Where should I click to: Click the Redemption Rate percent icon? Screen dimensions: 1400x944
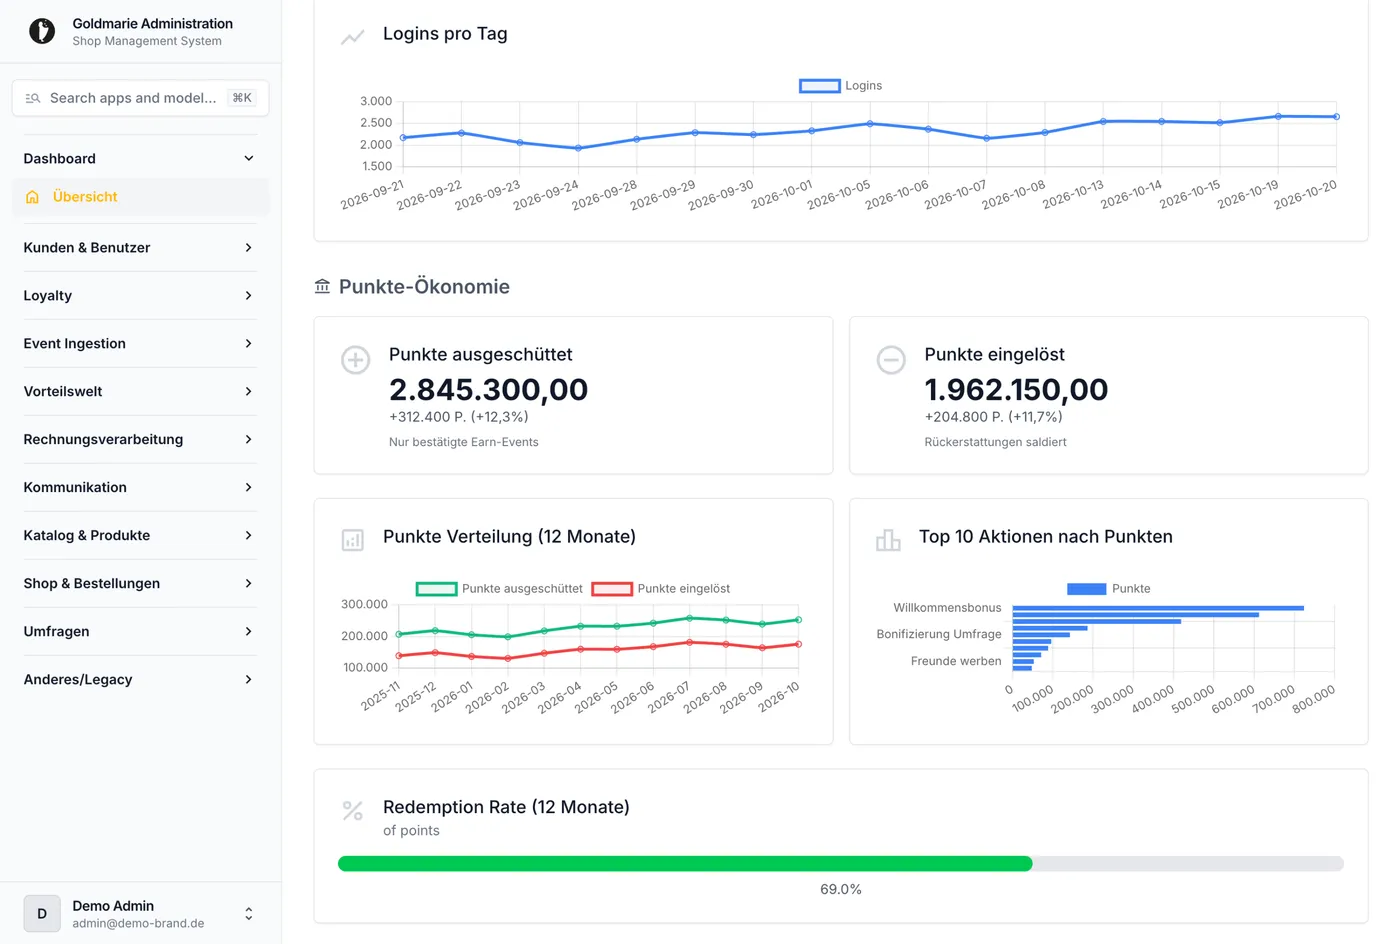point(352,810)
